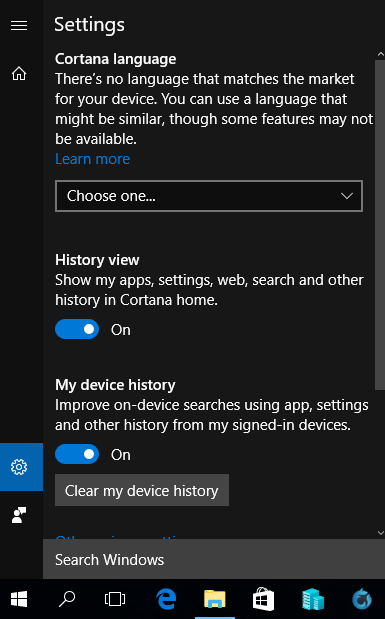Open the hamburger menu in Cortana sidebar
Screen dimensions: 385x619
click(x=19, y=26)
